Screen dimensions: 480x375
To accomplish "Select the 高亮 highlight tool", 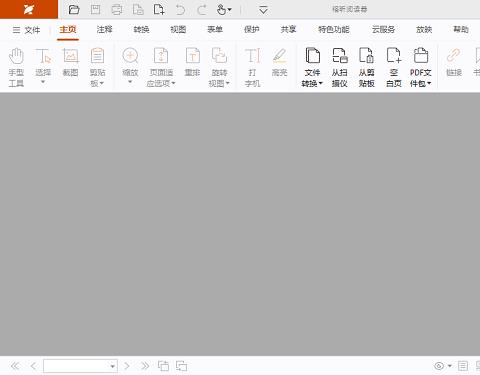I will click(x=279, y=62).
